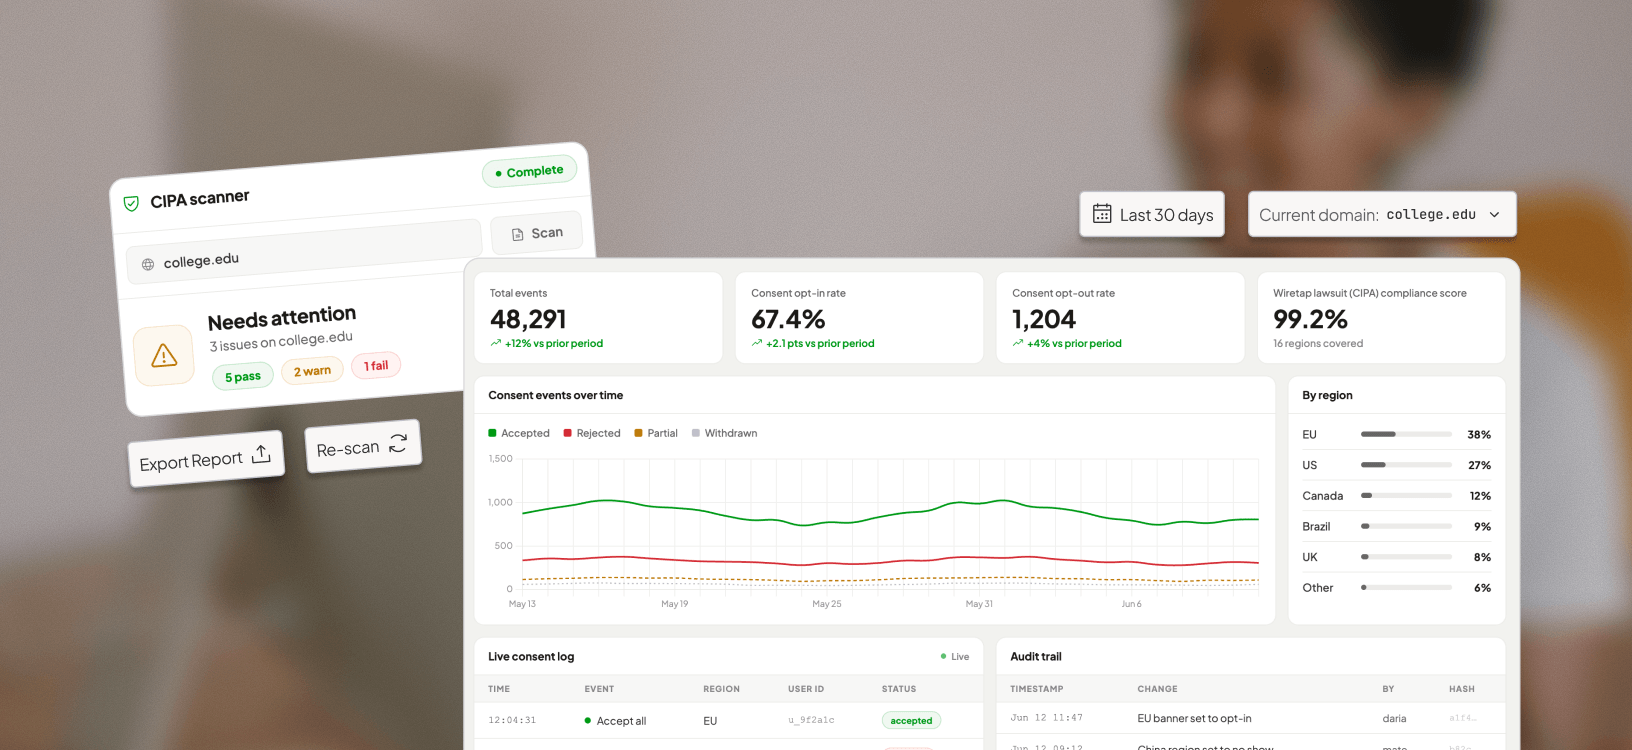Click the US region progress bar
This screenshot has height=750, width=1632.
[x=1406, y=465]
